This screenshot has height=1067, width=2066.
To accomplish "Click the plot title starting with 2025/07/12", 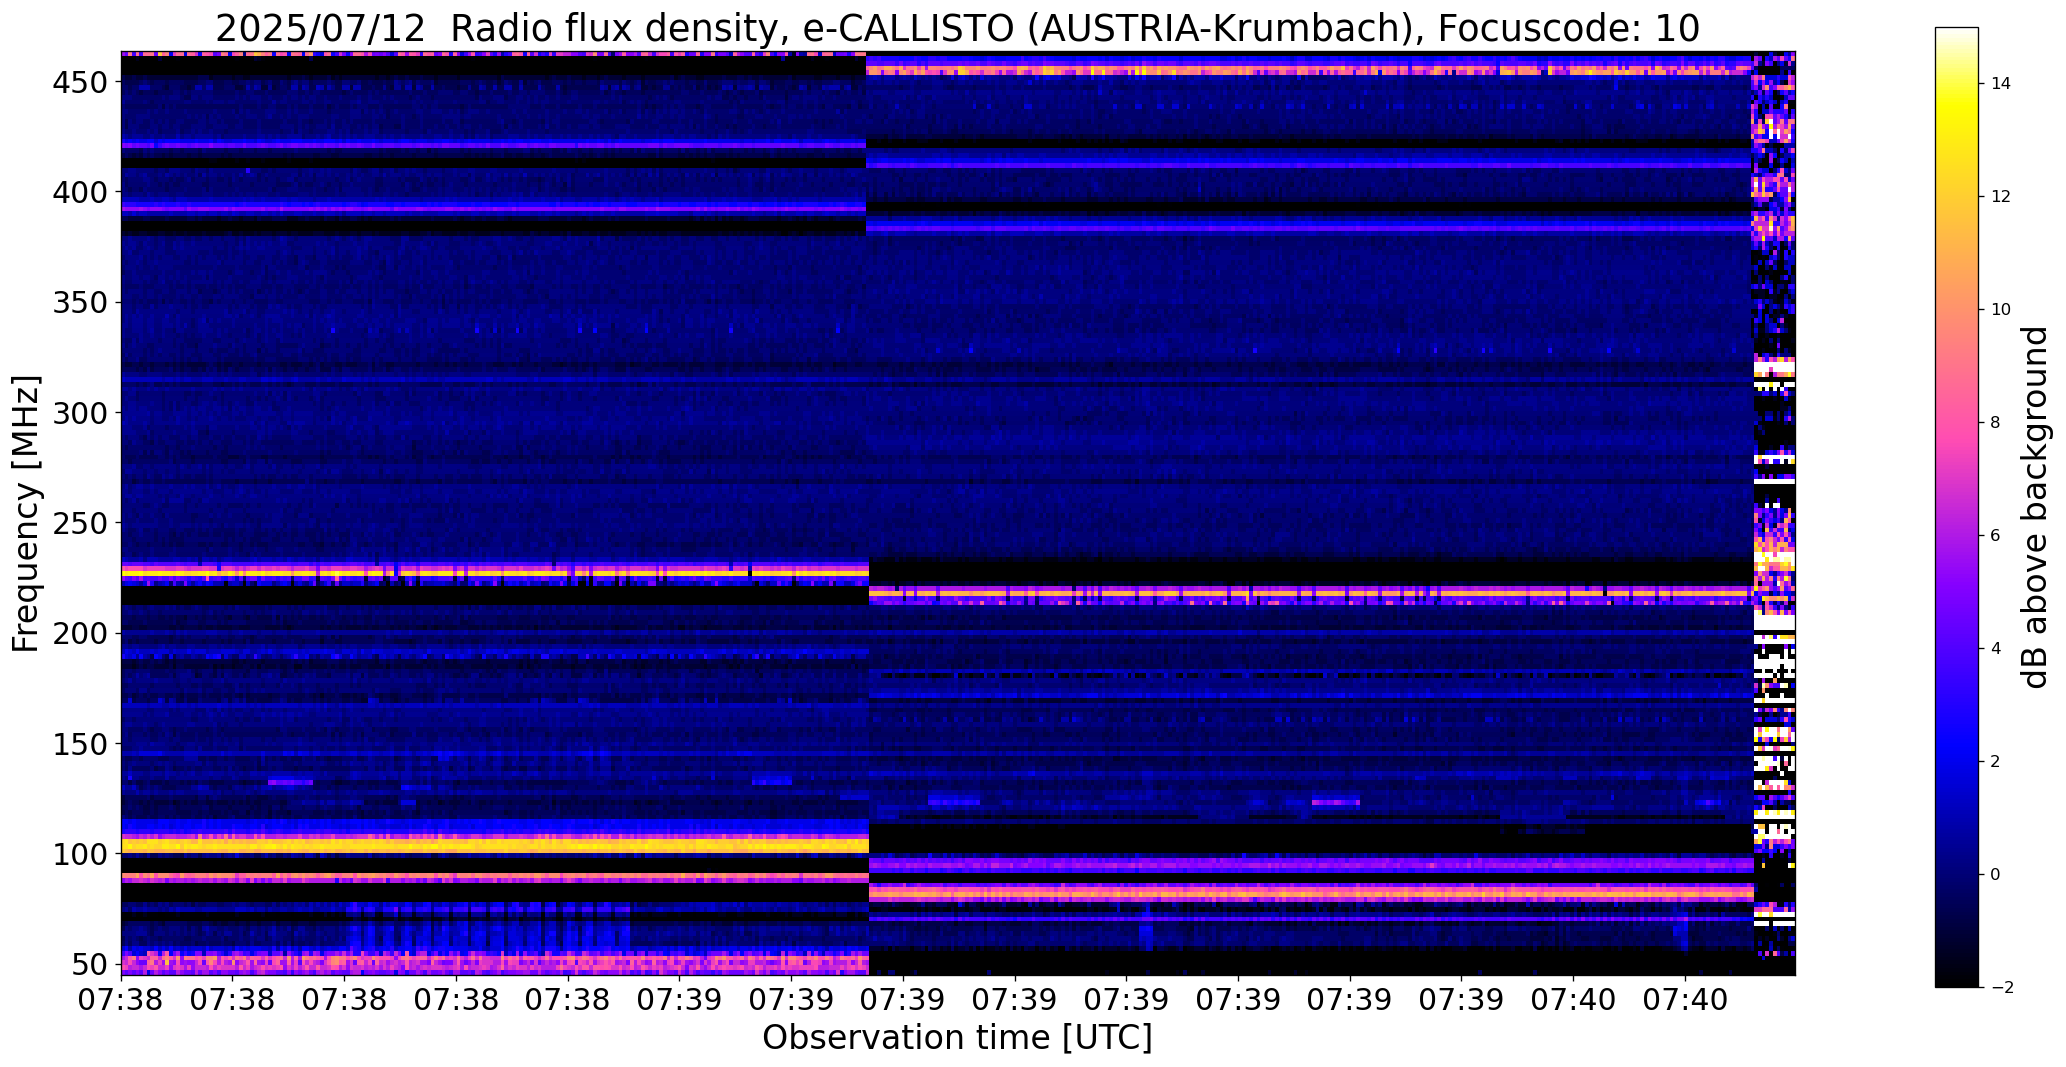I will pos(957,28).
